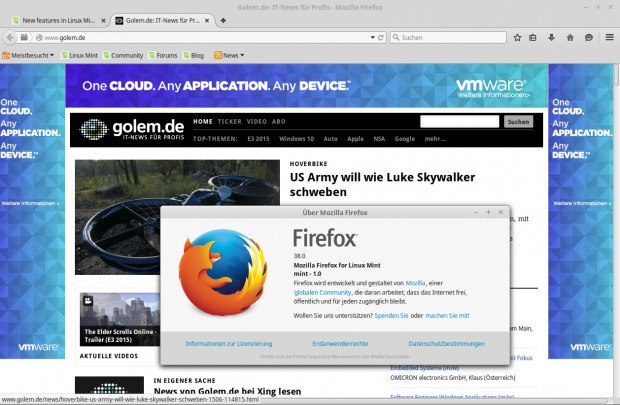The image size is (620, 405).
Task: Go back with the browser Back arrow
Action: point(10,38)
